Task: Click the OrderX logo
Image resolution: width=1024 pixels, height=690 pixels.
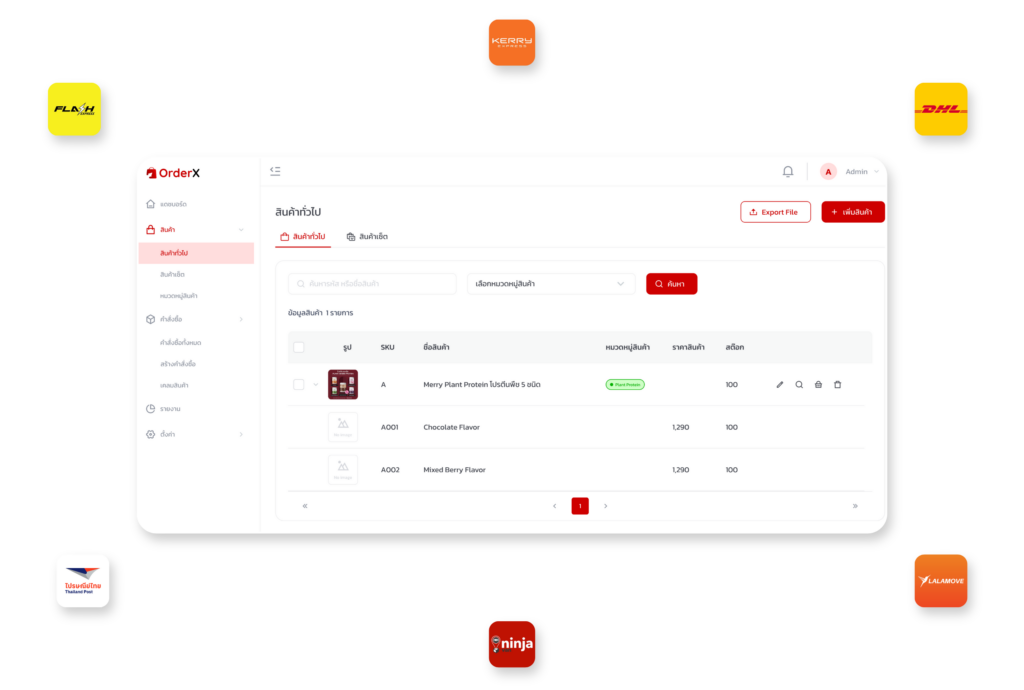Action: tap(173, 173)
